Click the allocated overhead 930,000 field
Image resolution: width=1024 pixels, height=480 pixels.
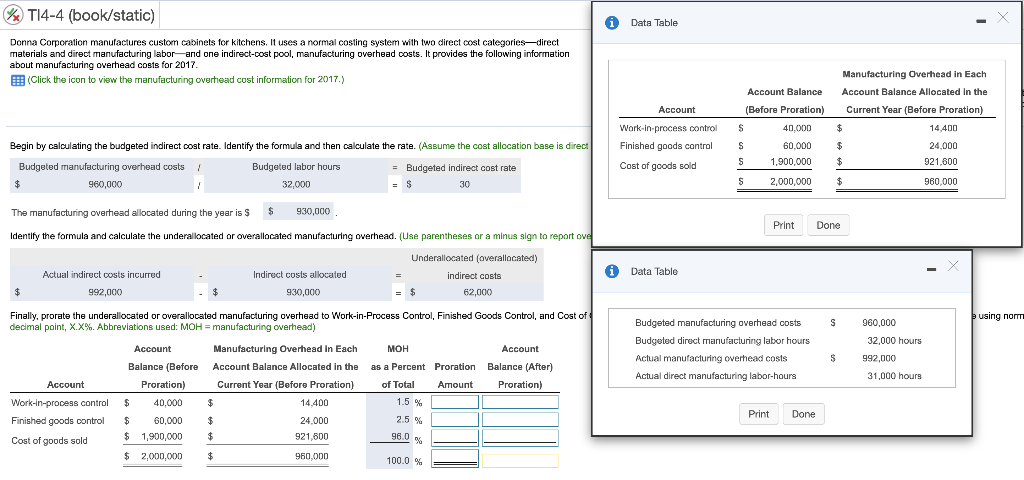click(x=299, y=212)
